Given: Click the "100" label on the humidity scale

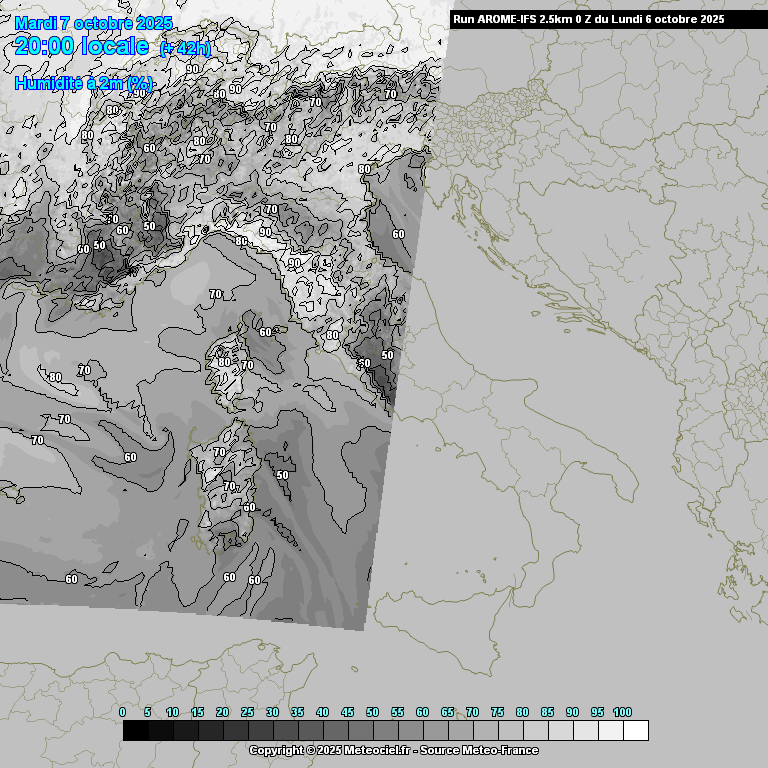Looking at the screenshot, I should [x=622, y=712].
